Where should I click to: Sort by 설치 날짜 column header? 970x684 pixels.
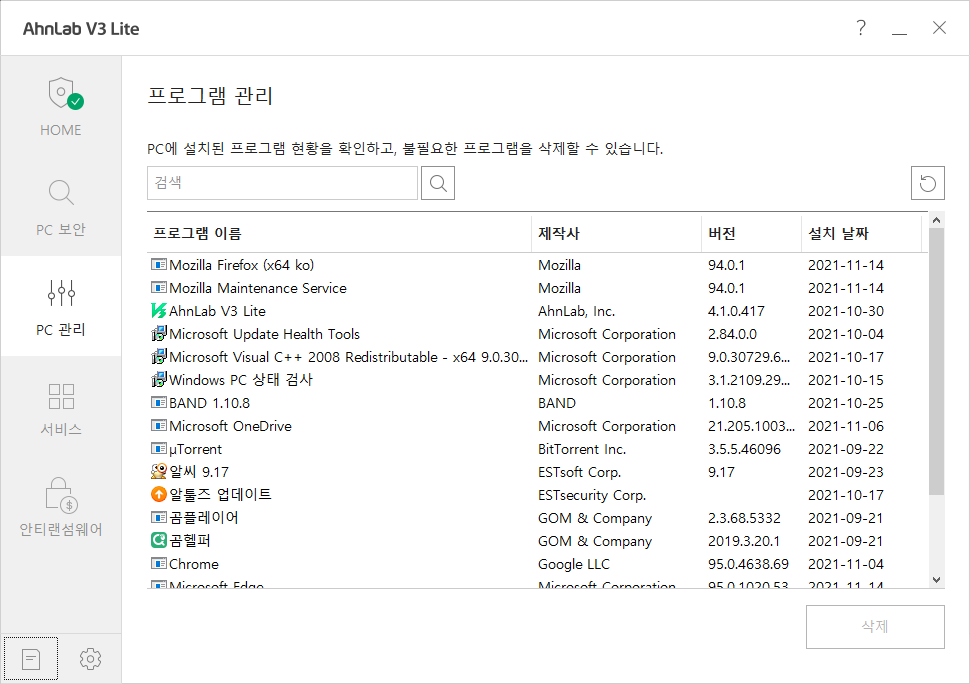861,233
